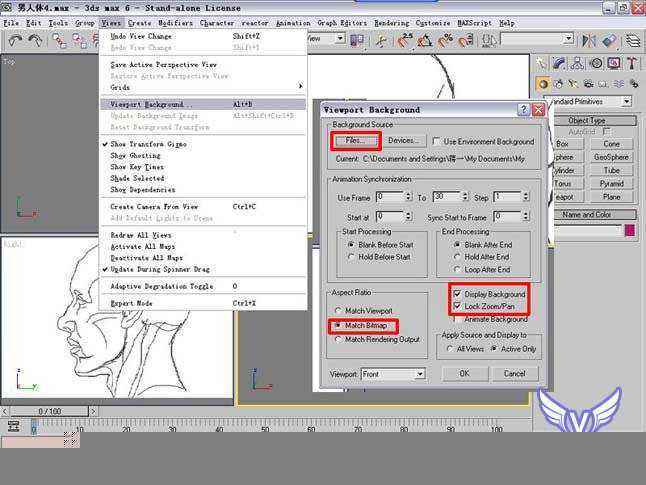Image resolution: width=646 pixels, height=485 pixels.
Task: Click the Devices... button
Action: 403,141
